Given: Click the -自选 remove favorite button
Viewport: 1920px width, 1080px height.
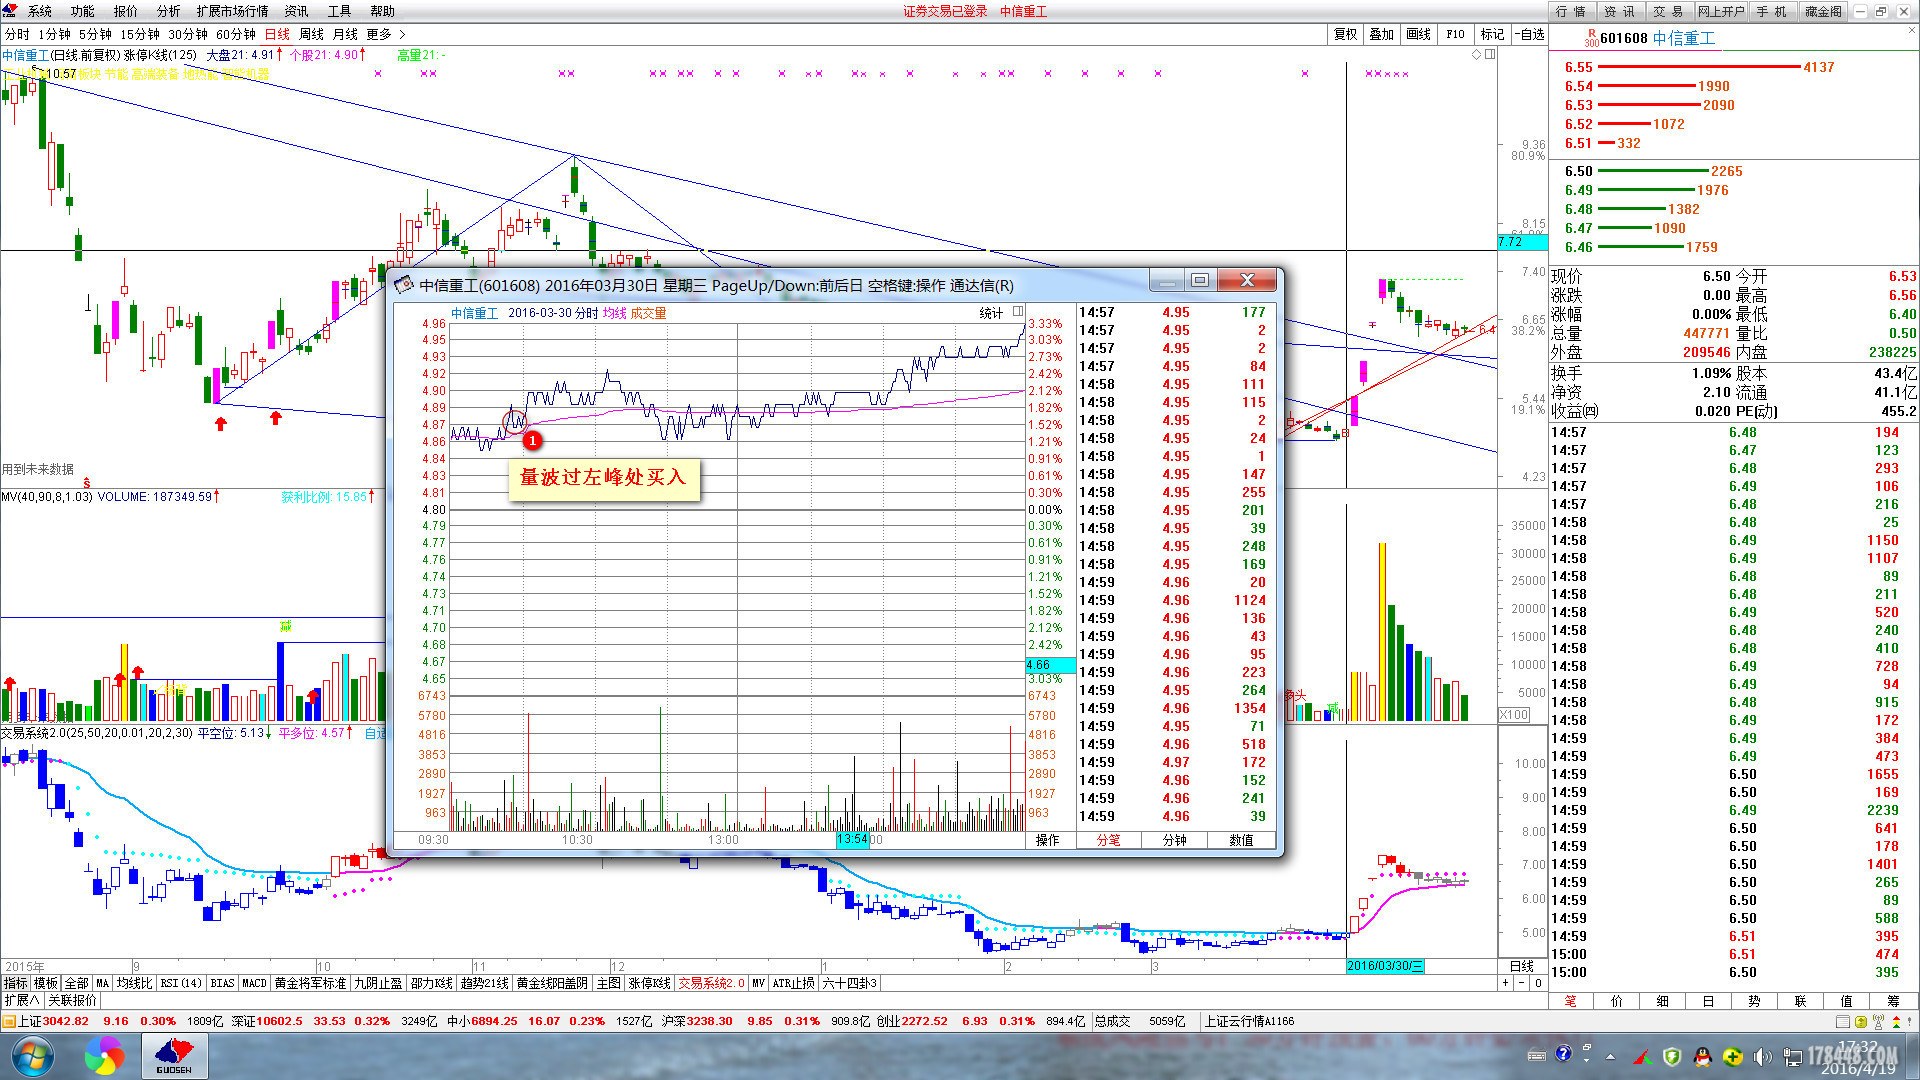Looking at the screenshot, I should coord(1529,34).
